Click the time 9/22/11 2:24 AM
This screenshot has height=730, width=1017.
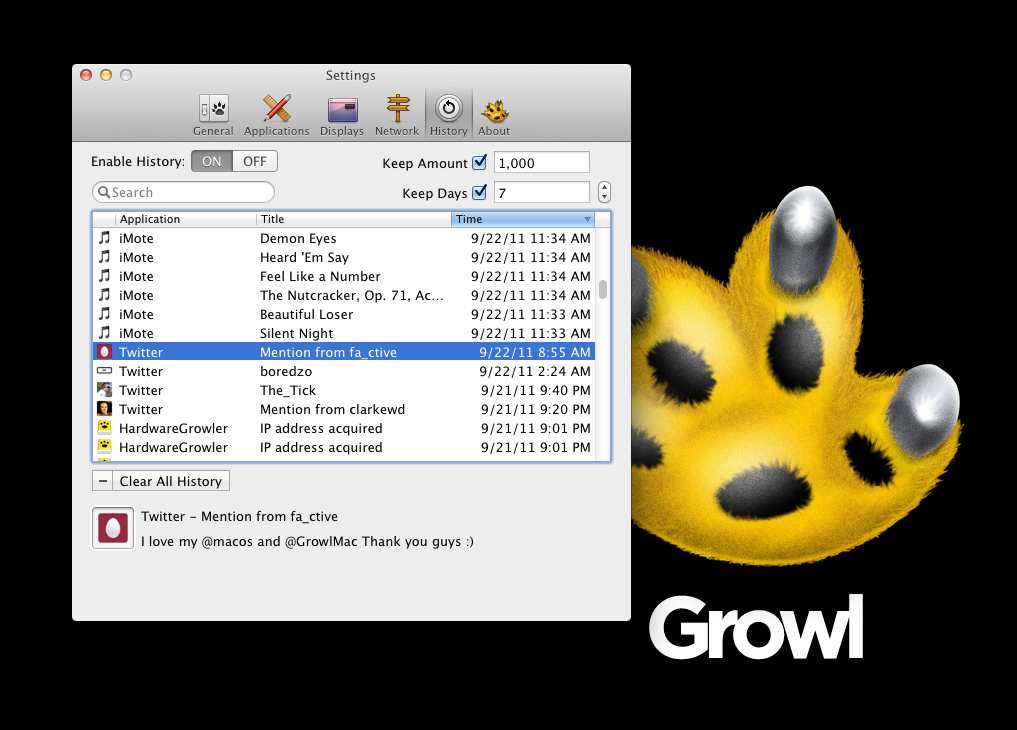pyautogui.click(x=535, y=371)
